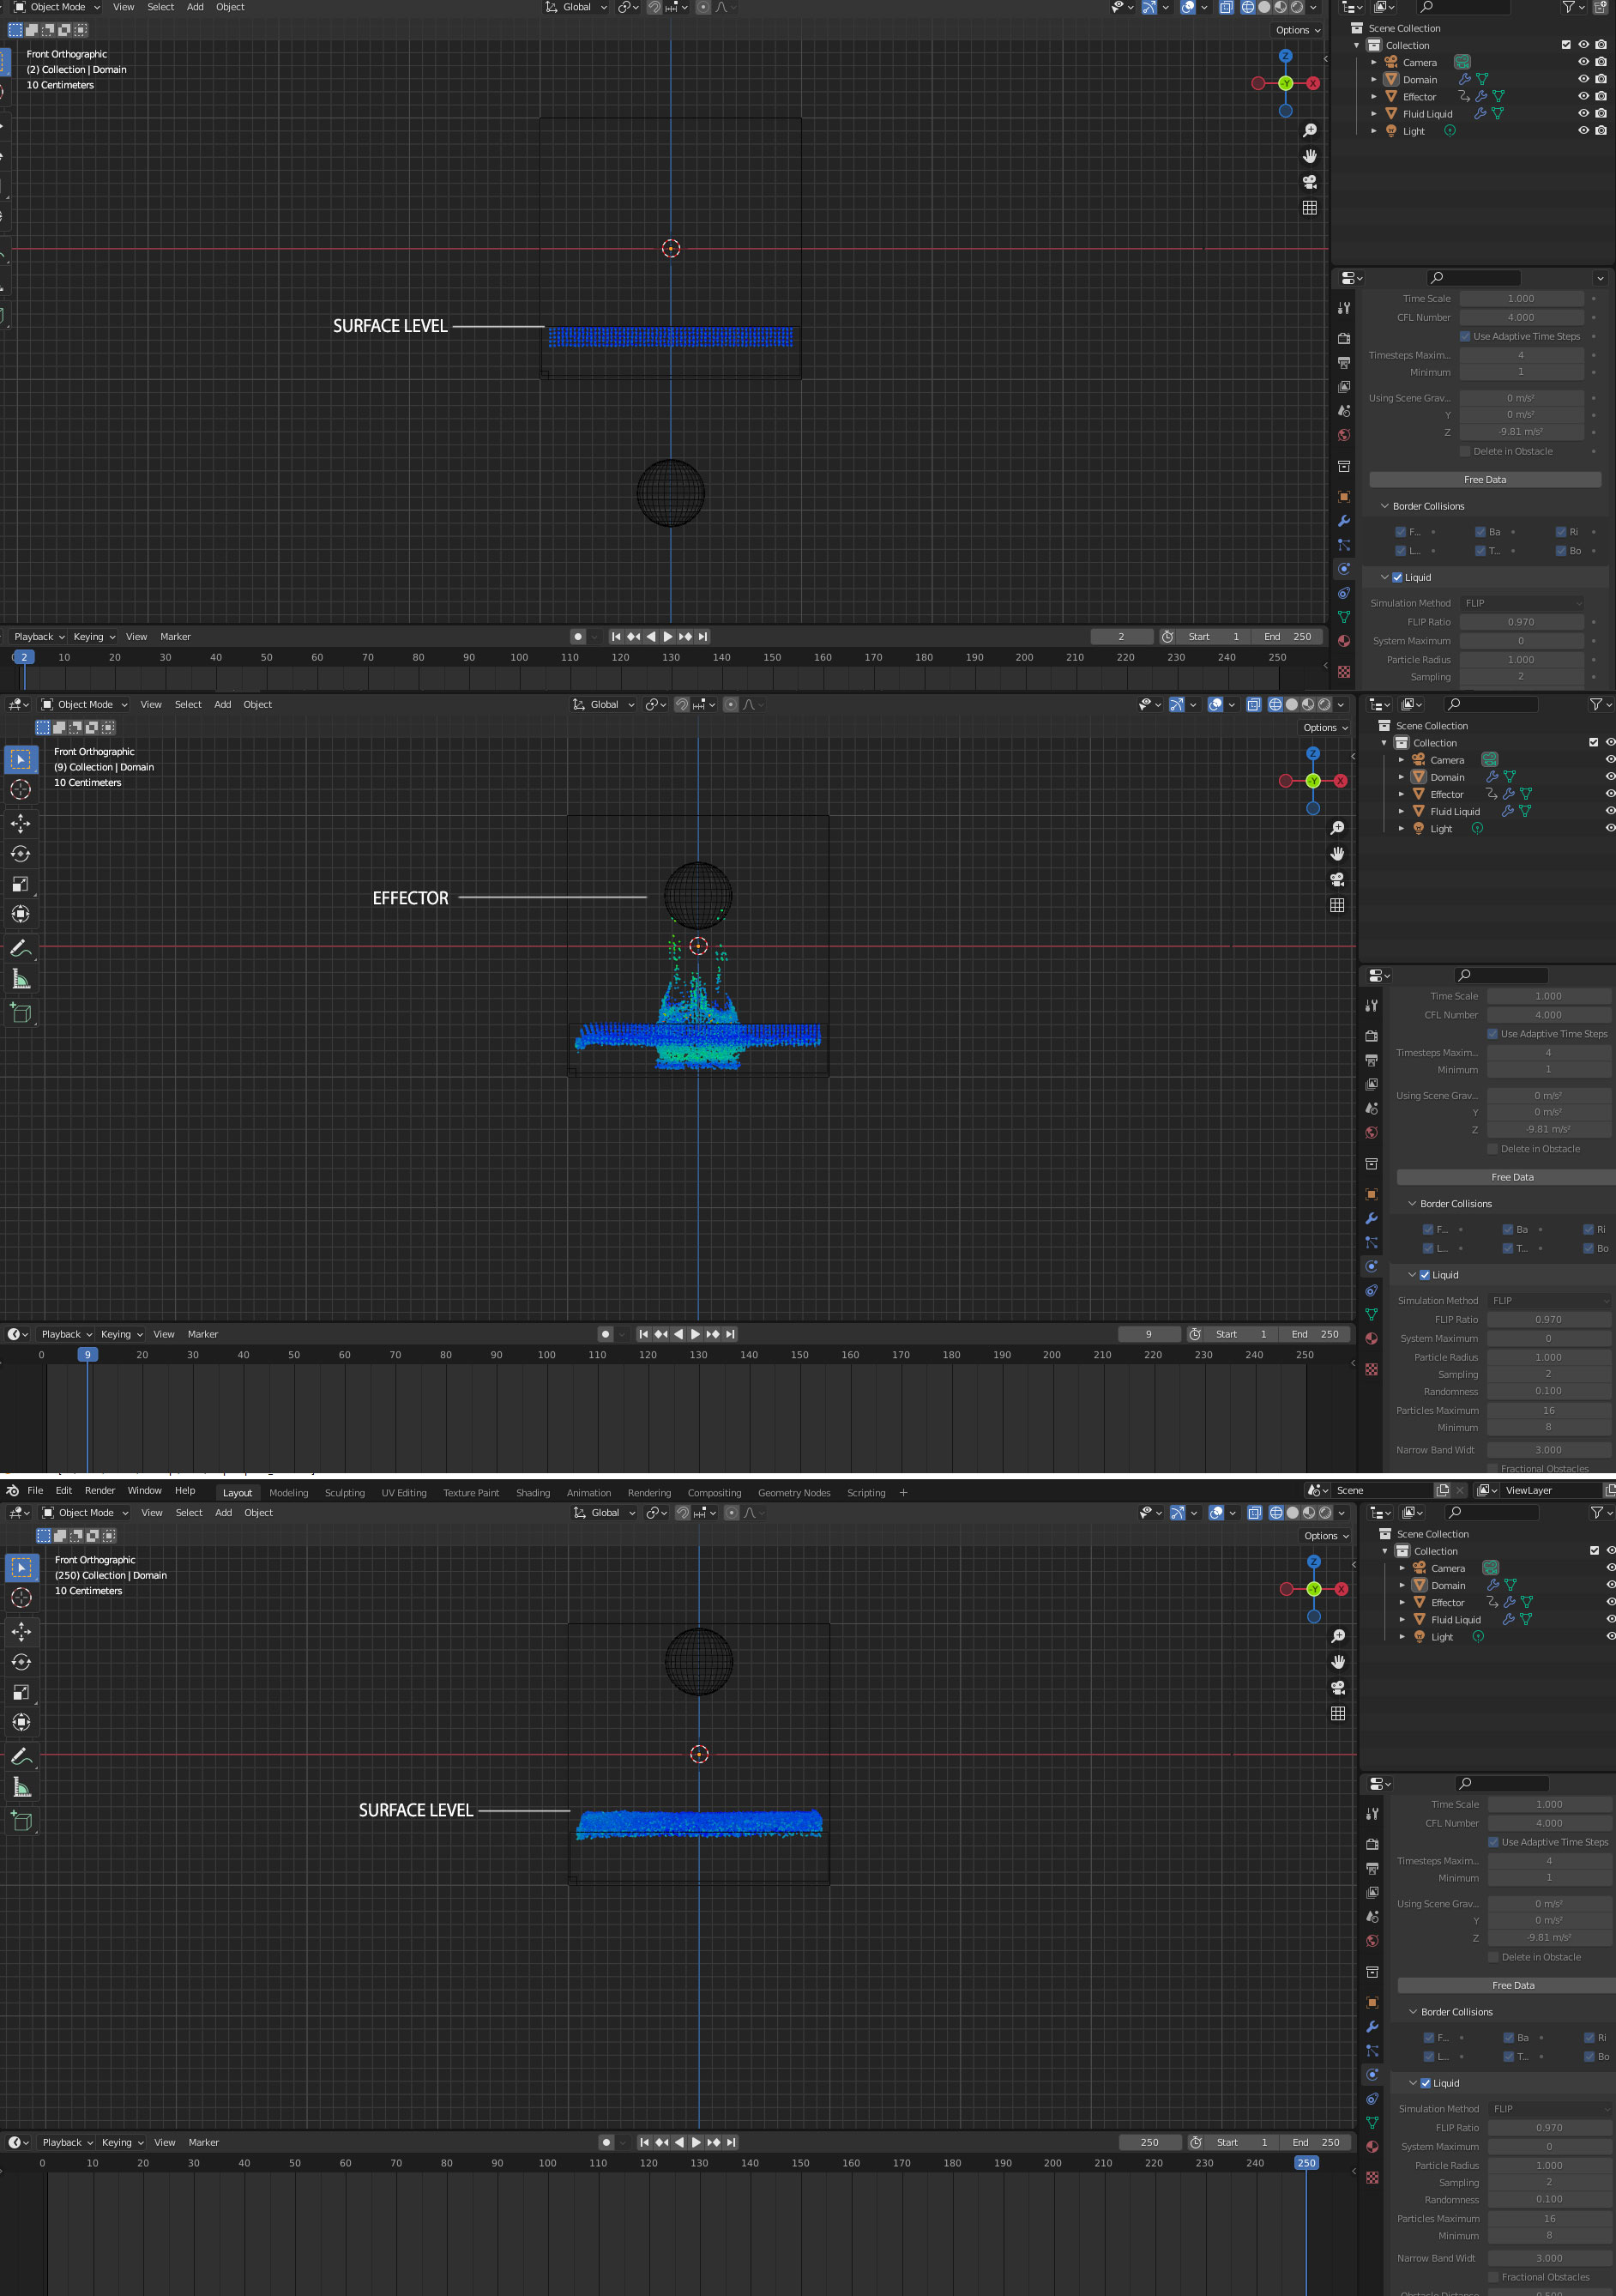This screenshot has height=2296, width=1616.
Task: Click Free Data button in frame 2 window
Action: click(x=1485, y=480)
